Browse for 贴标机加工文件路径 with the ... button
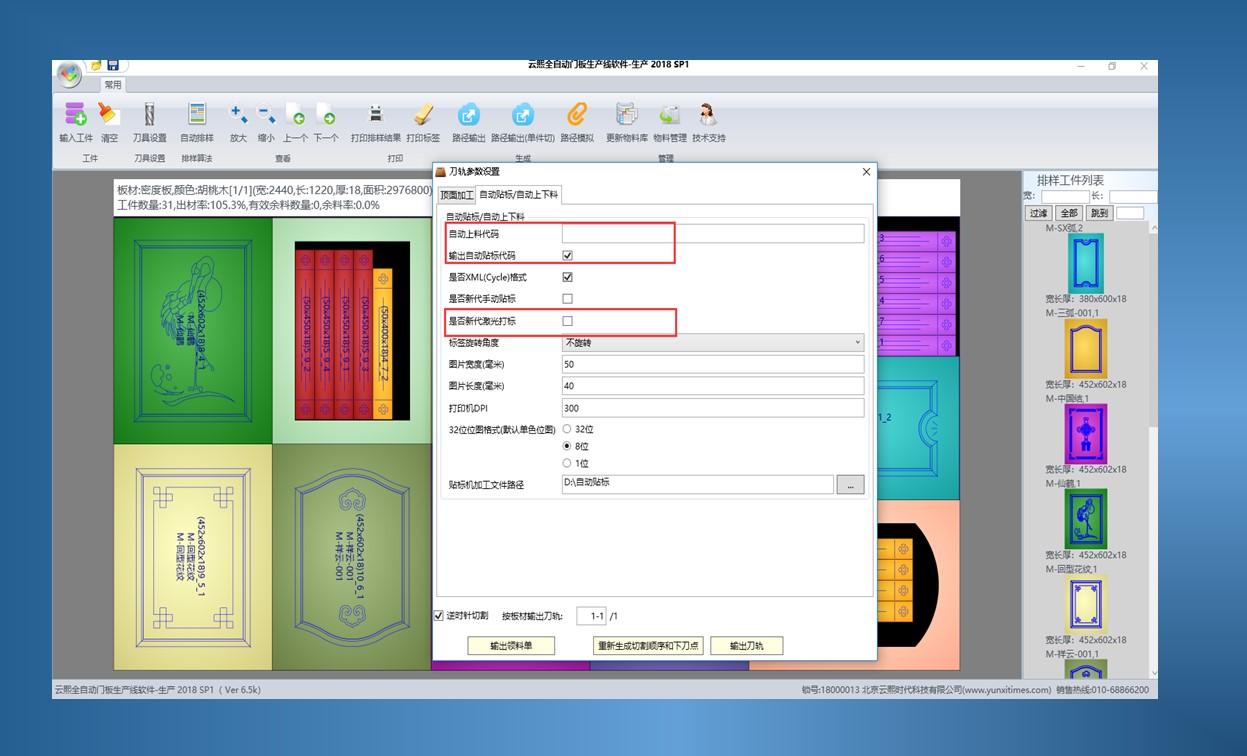Image resolution: width=1247 pixels, height=756 pixels. [x=850, y=484]
